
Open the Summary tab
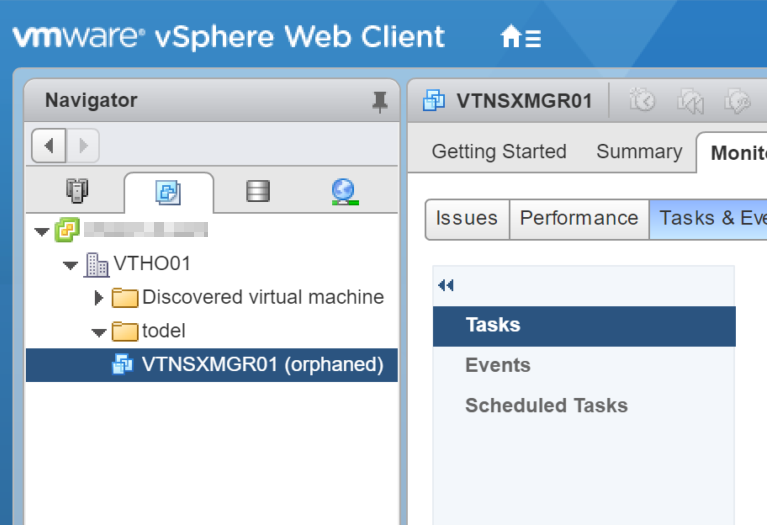tap(639, 152)
